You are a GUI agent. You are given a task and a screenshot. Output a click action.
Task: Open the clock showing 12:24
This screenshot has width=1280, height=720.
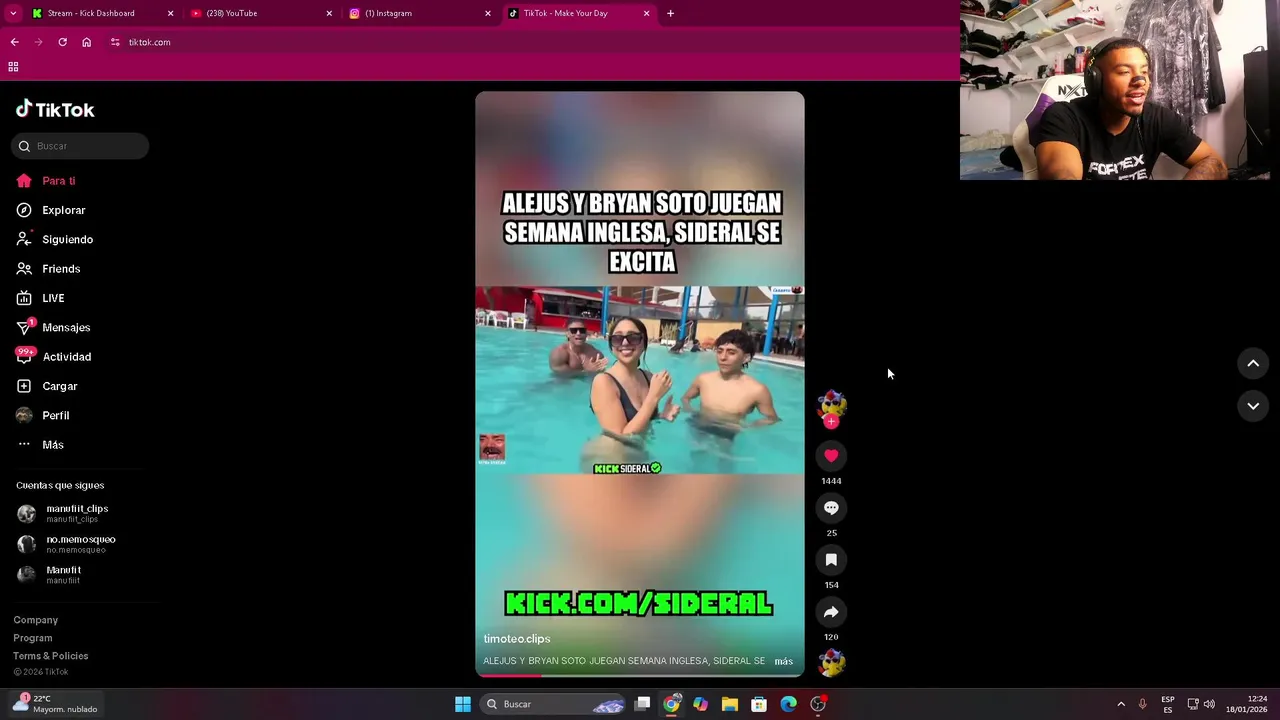(x=1248, y=704)
